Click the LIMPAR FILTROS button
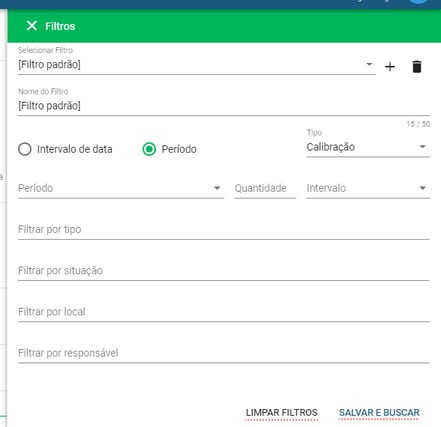 click(x=282, y=413)
